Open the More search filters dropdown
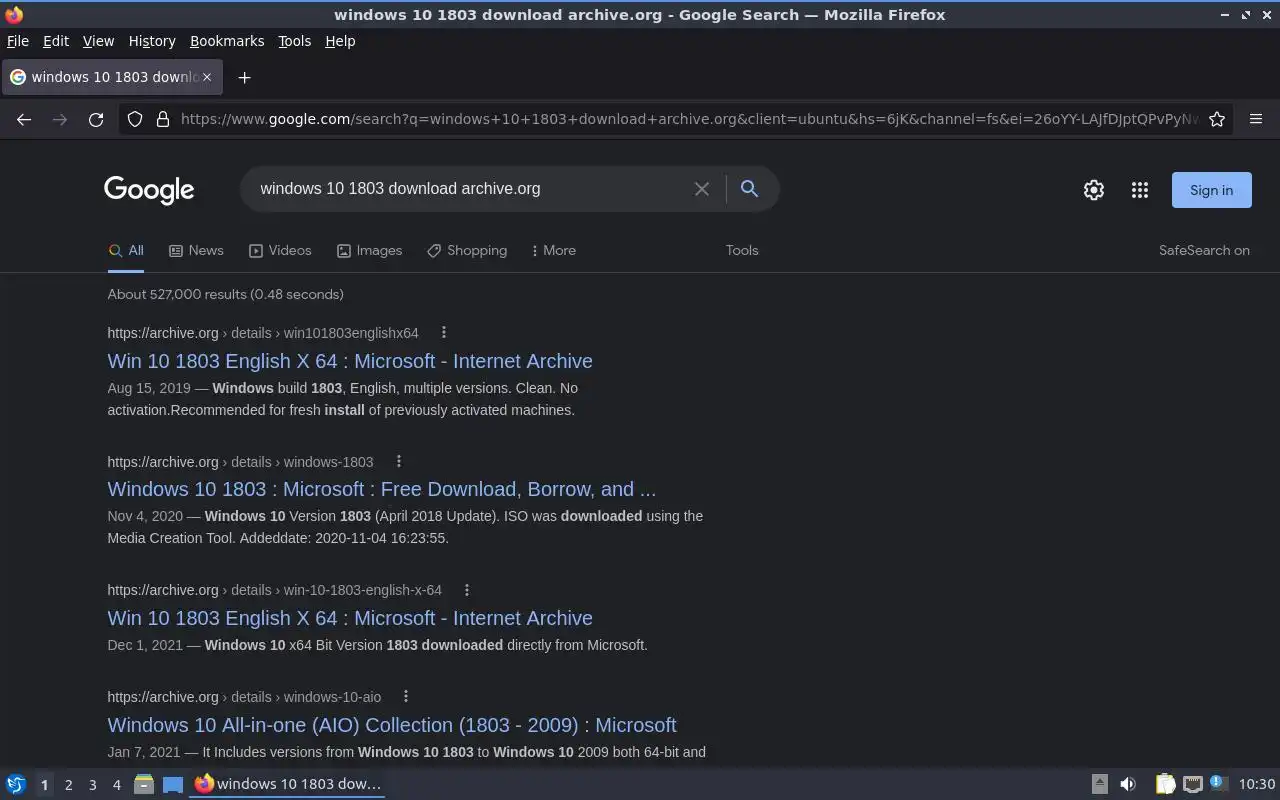Screen dimensions: 1280x800 pyautogui.click(x=553, y=250)
